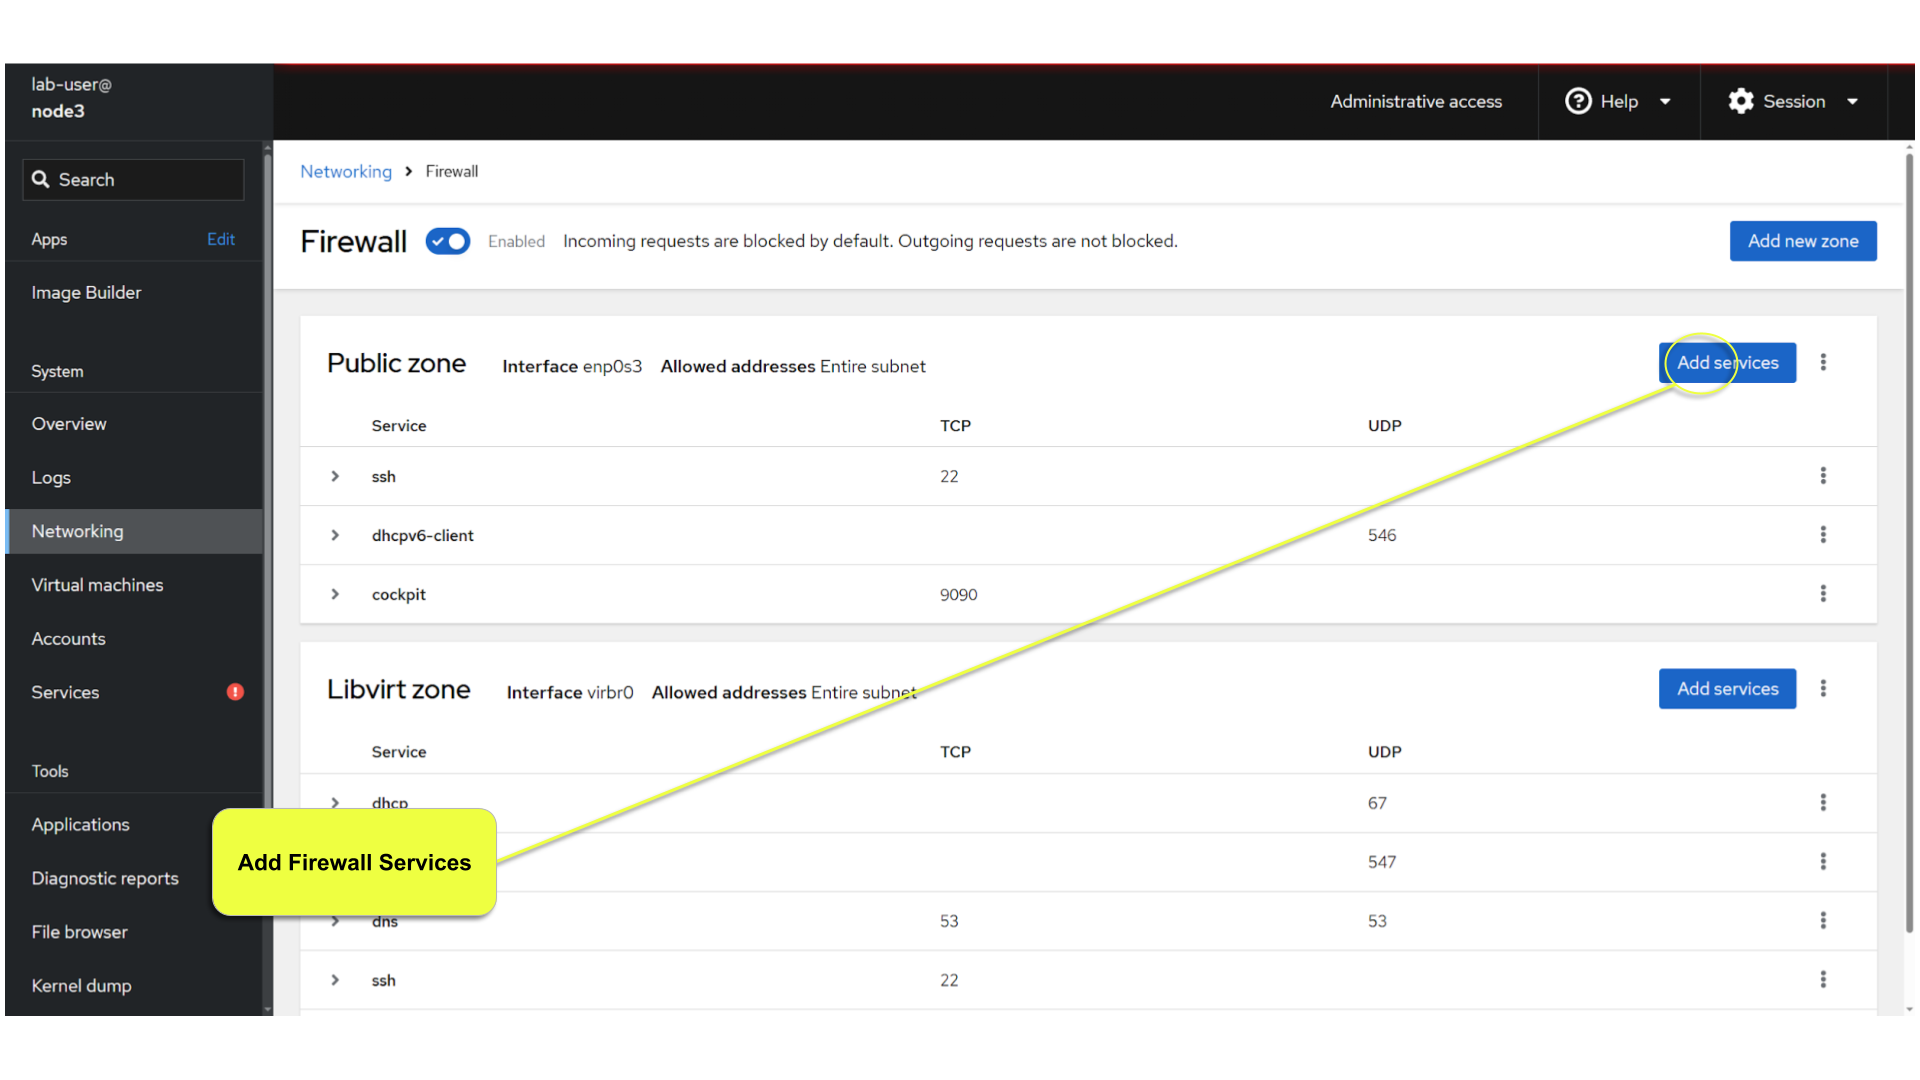Open the Session dropdown arrow
The image size is (1920, 1080).
[1852, 102]
